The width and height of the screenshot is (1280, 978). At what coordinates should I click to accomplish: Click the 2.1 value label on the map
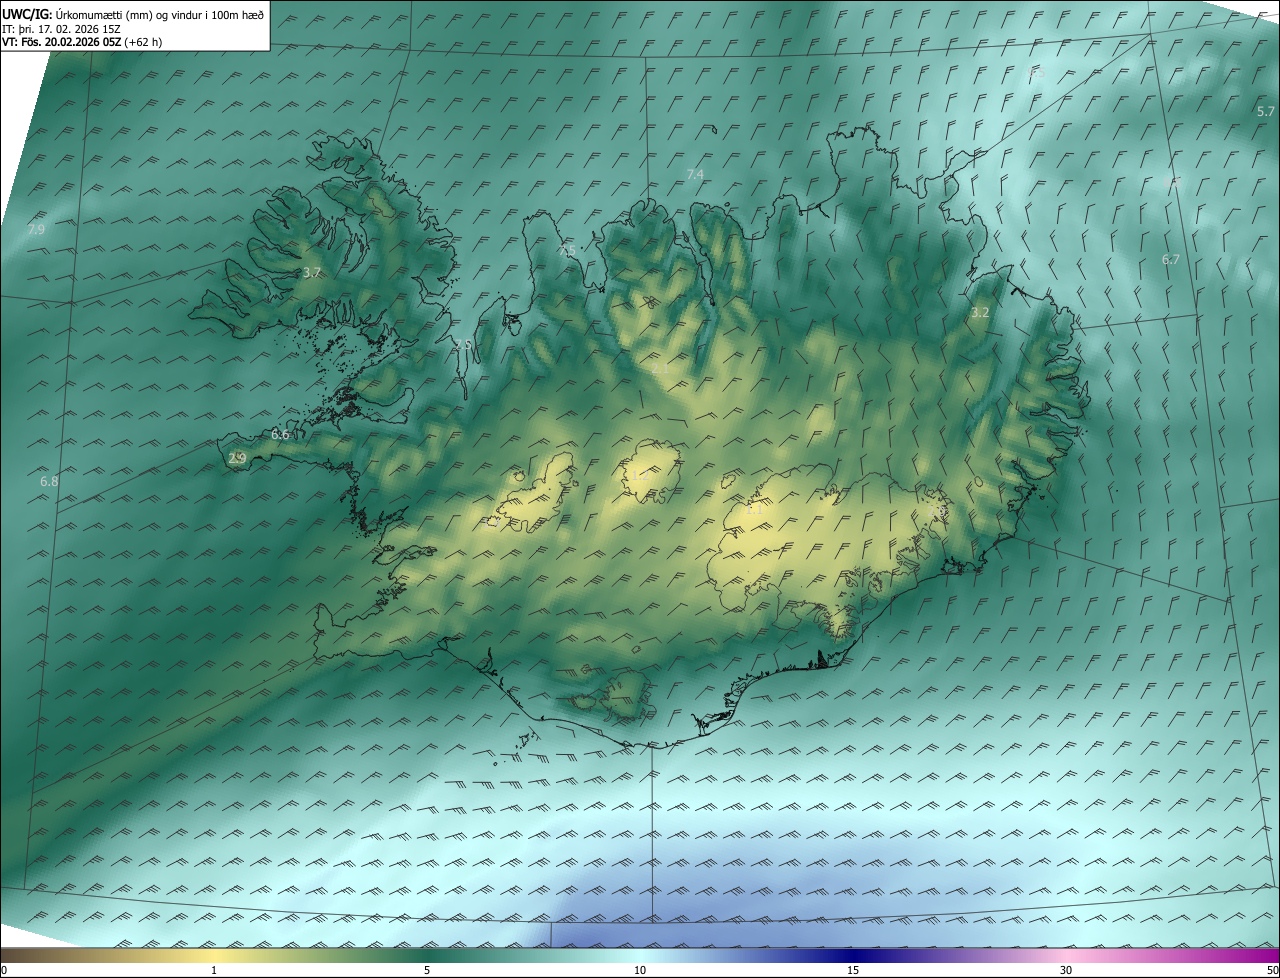click(x=661, y=369)
